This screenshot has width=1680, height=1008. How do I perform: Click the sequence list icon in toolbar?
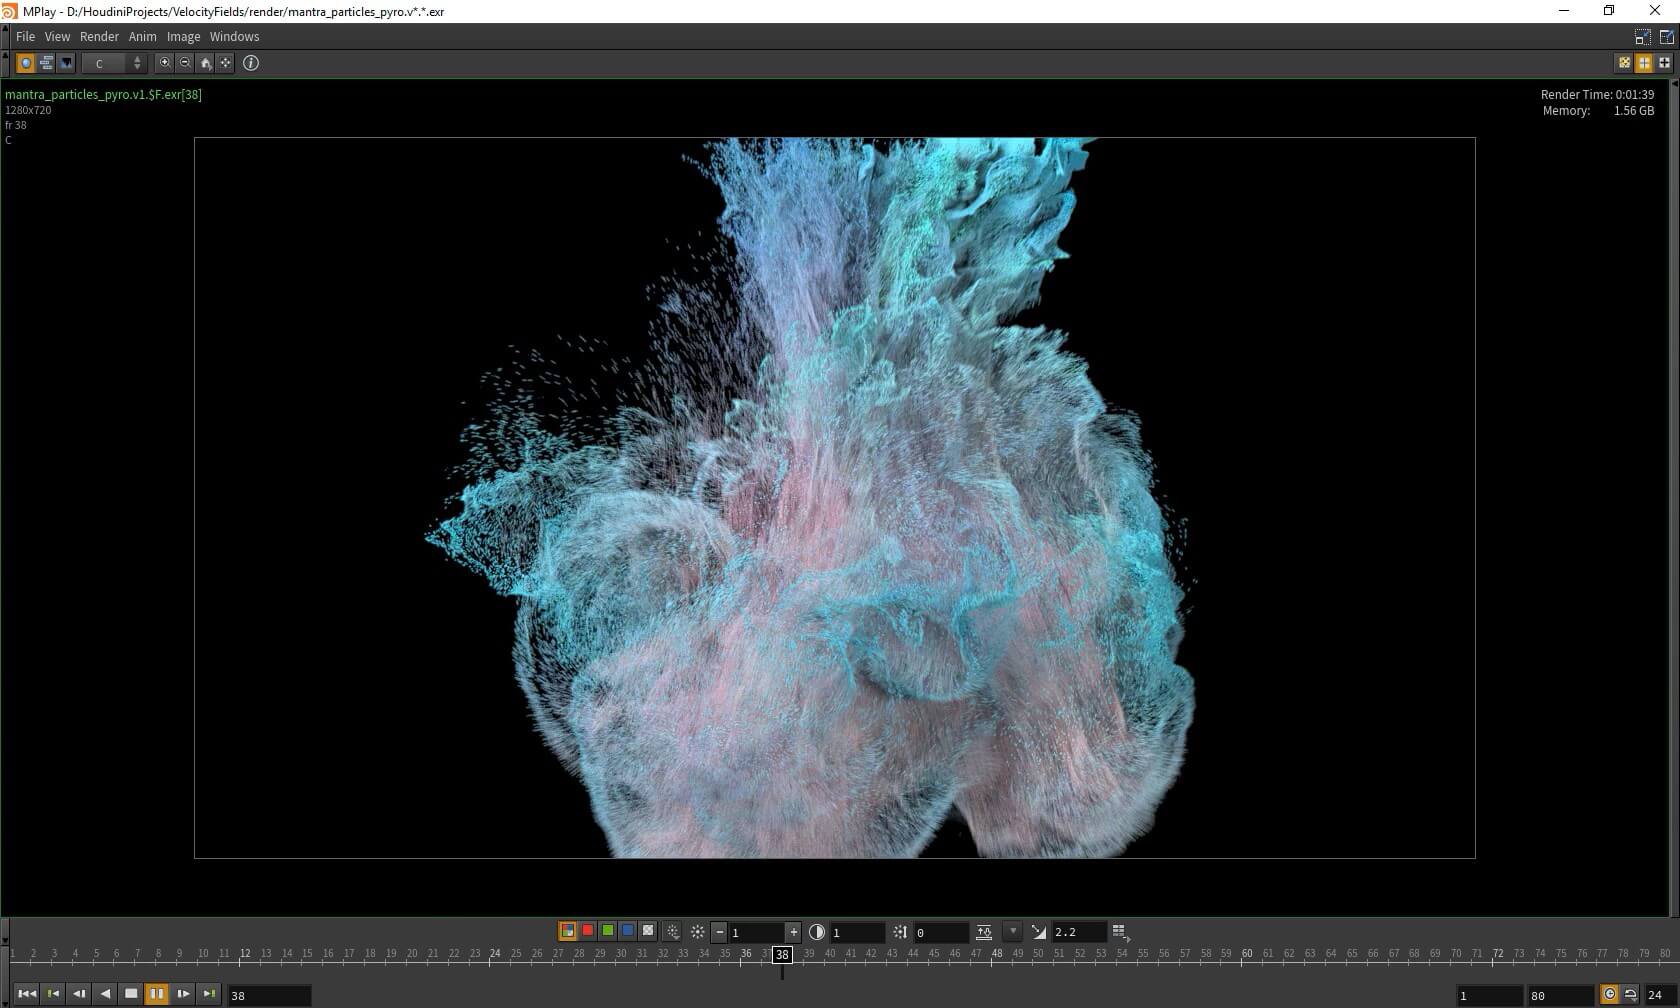pyautogui.click(x=46, y=63)
